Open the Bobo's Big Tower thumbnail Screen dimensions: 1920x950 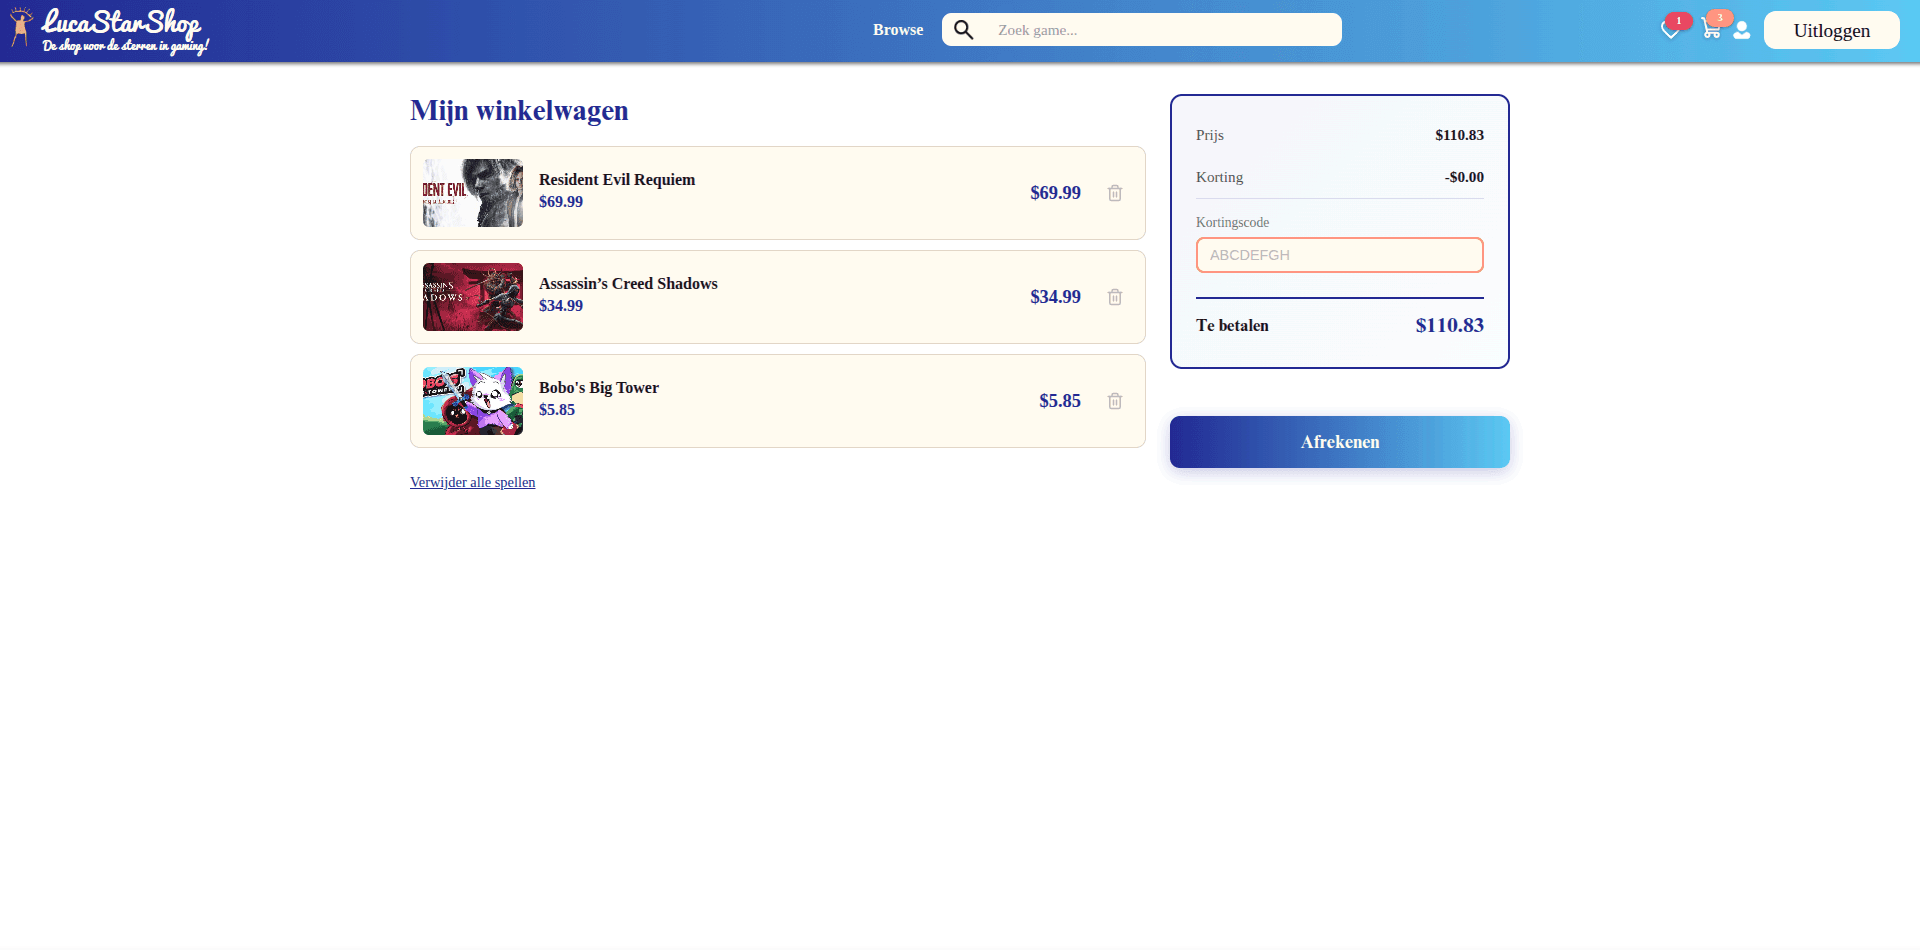point(473,401)
